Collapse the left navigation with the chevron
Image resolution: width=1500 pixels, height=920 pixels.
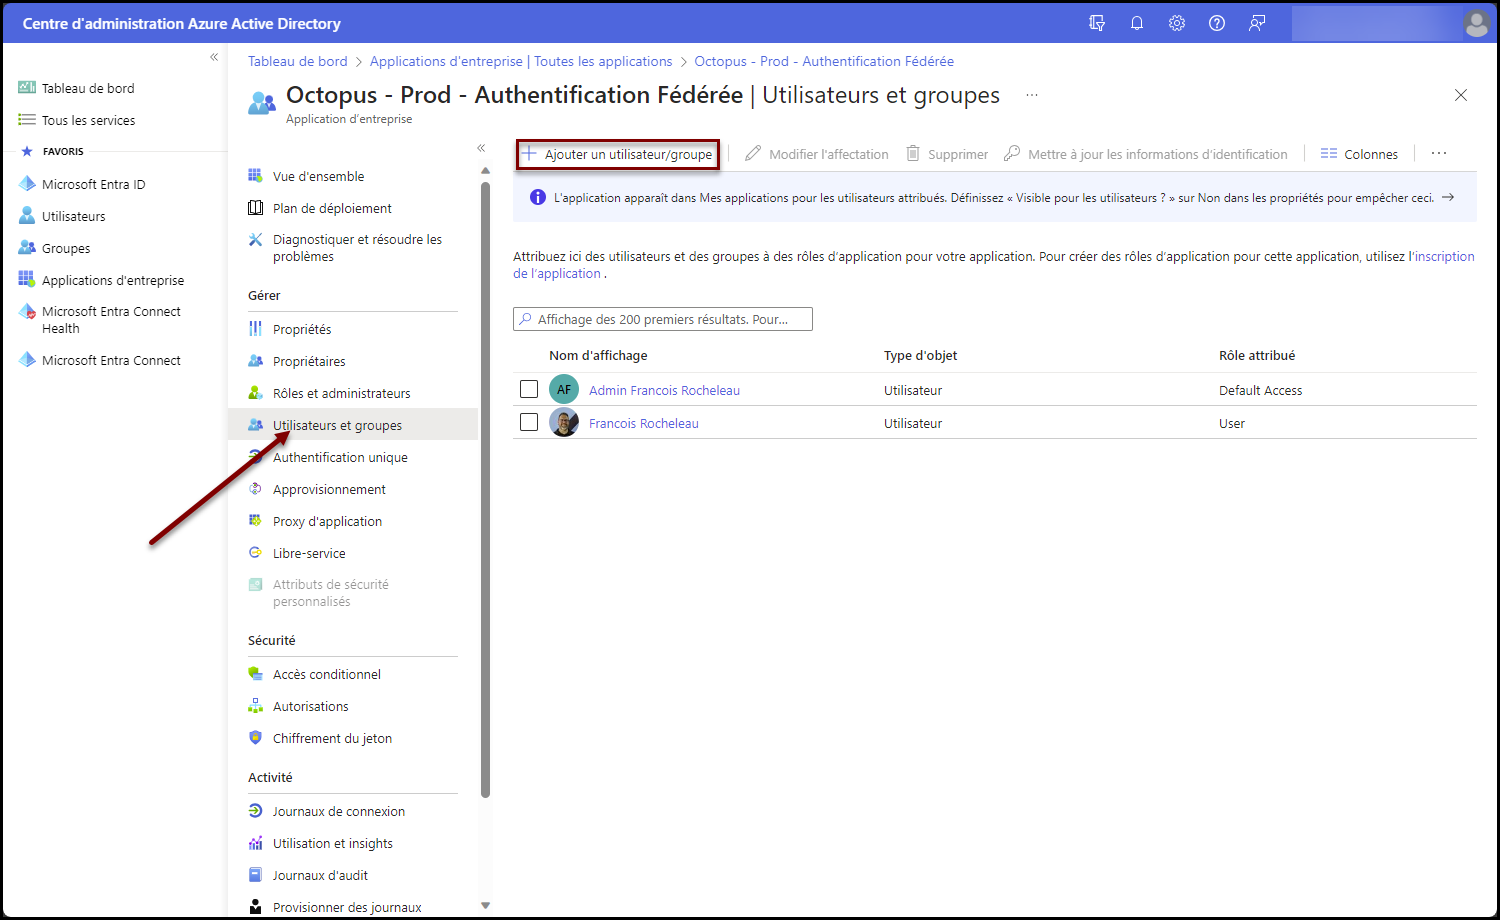click(213, 57)
